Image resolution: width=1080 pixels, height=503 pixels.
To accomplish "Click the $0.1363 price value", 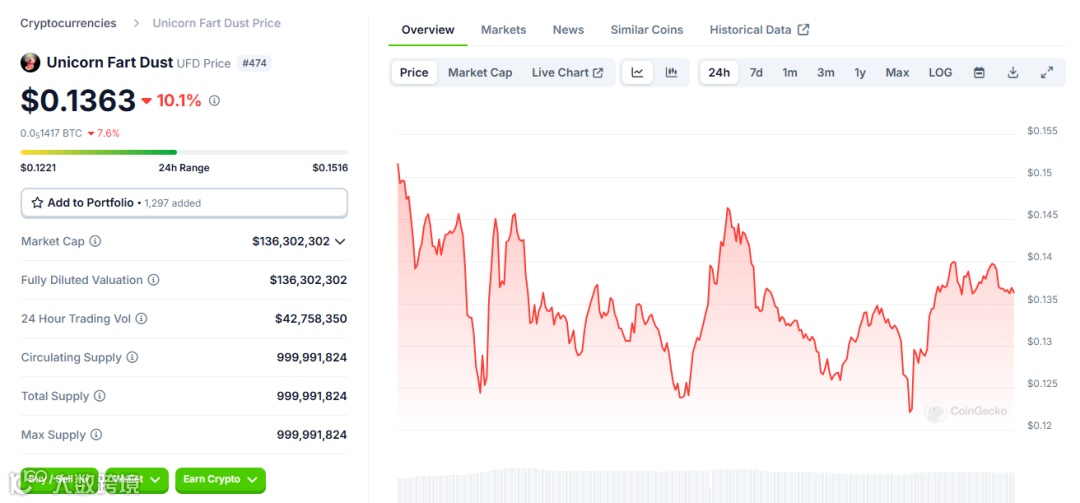I will [x=78, y=101].
